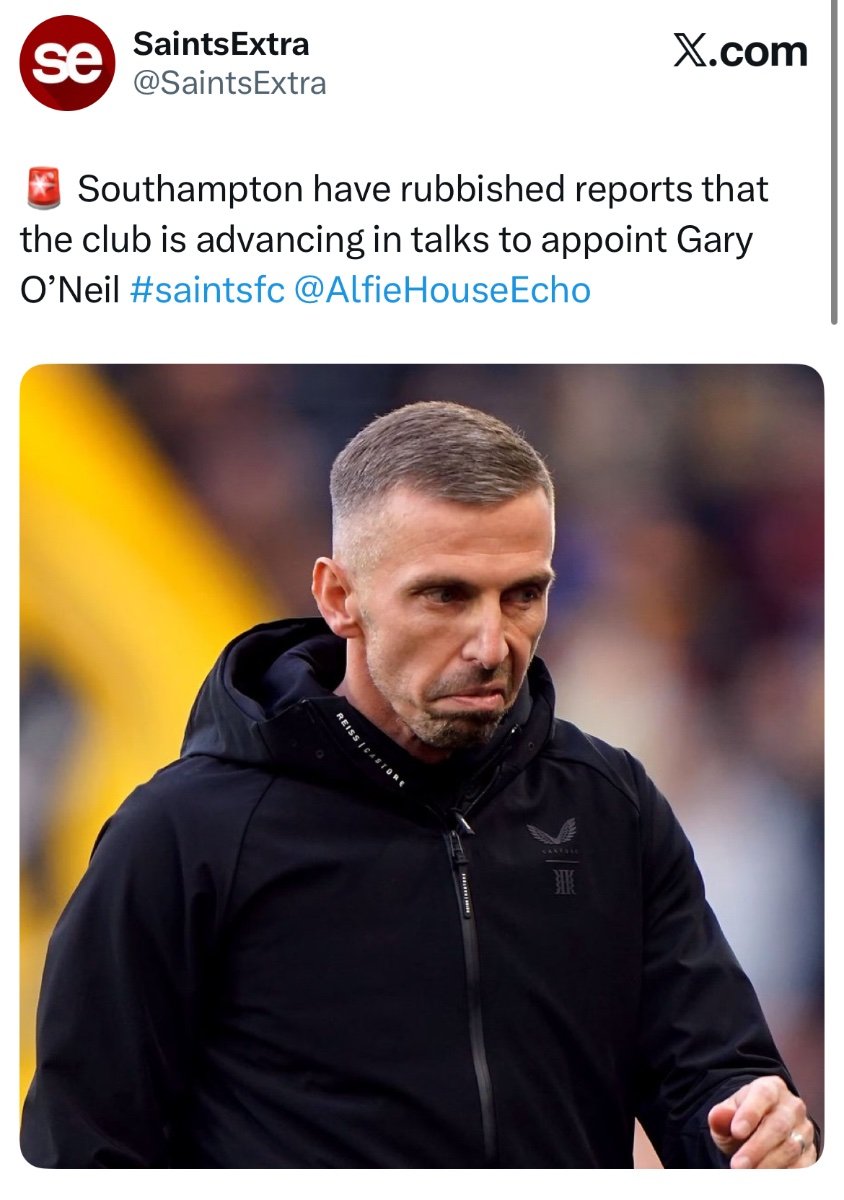The height and width of the screenshot is (1200, 844).
Task: Click the page scrollbar on the right edge
Action: (x=833, y=160)
